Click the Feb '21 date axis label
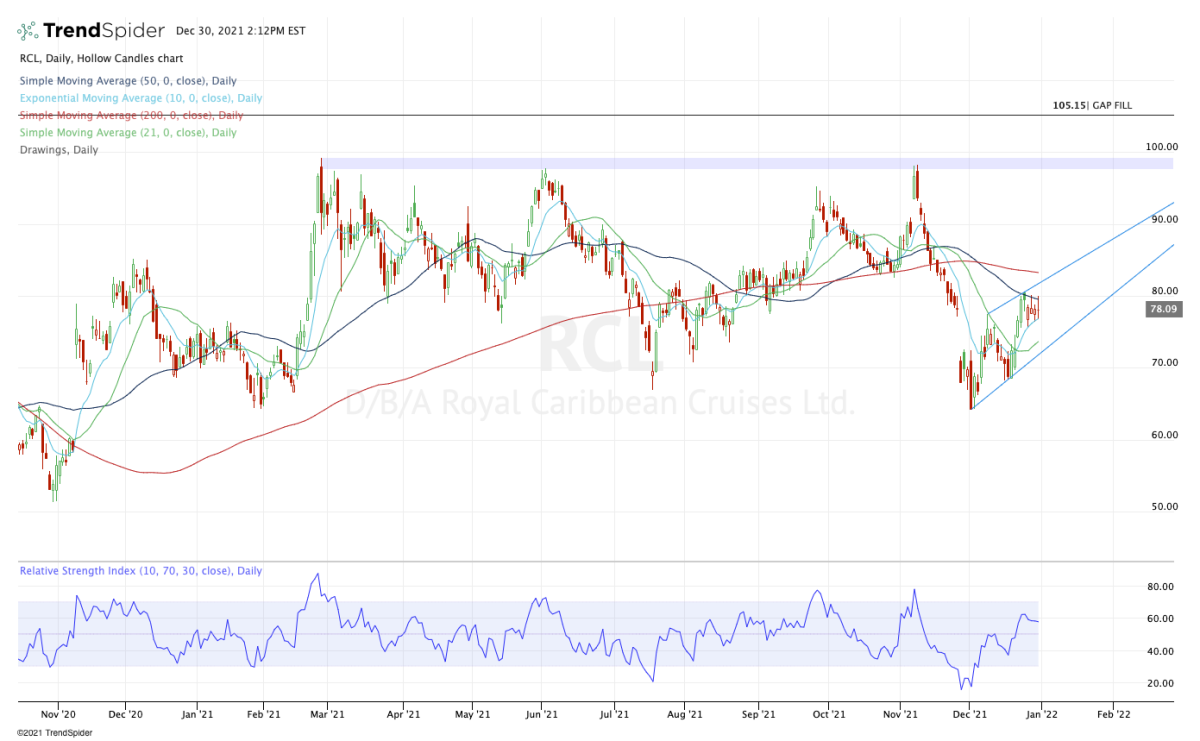 tap(265, 715)
